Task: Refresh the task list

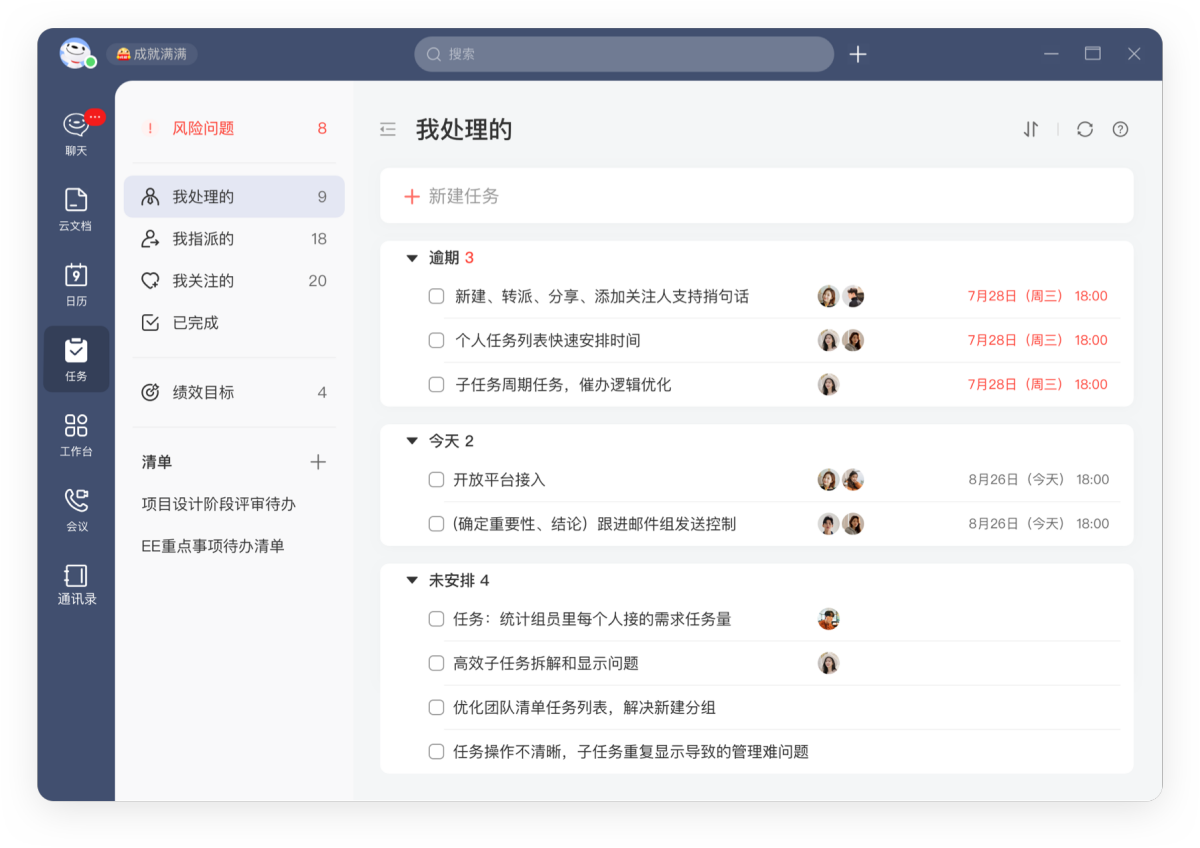Action: point(1084,129)
